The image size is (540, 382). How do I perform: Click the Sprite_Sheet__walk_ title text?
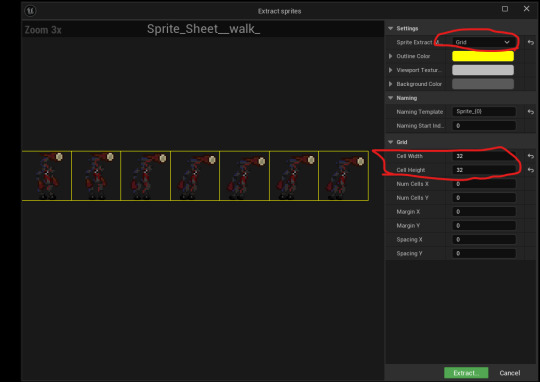(203, 29)
